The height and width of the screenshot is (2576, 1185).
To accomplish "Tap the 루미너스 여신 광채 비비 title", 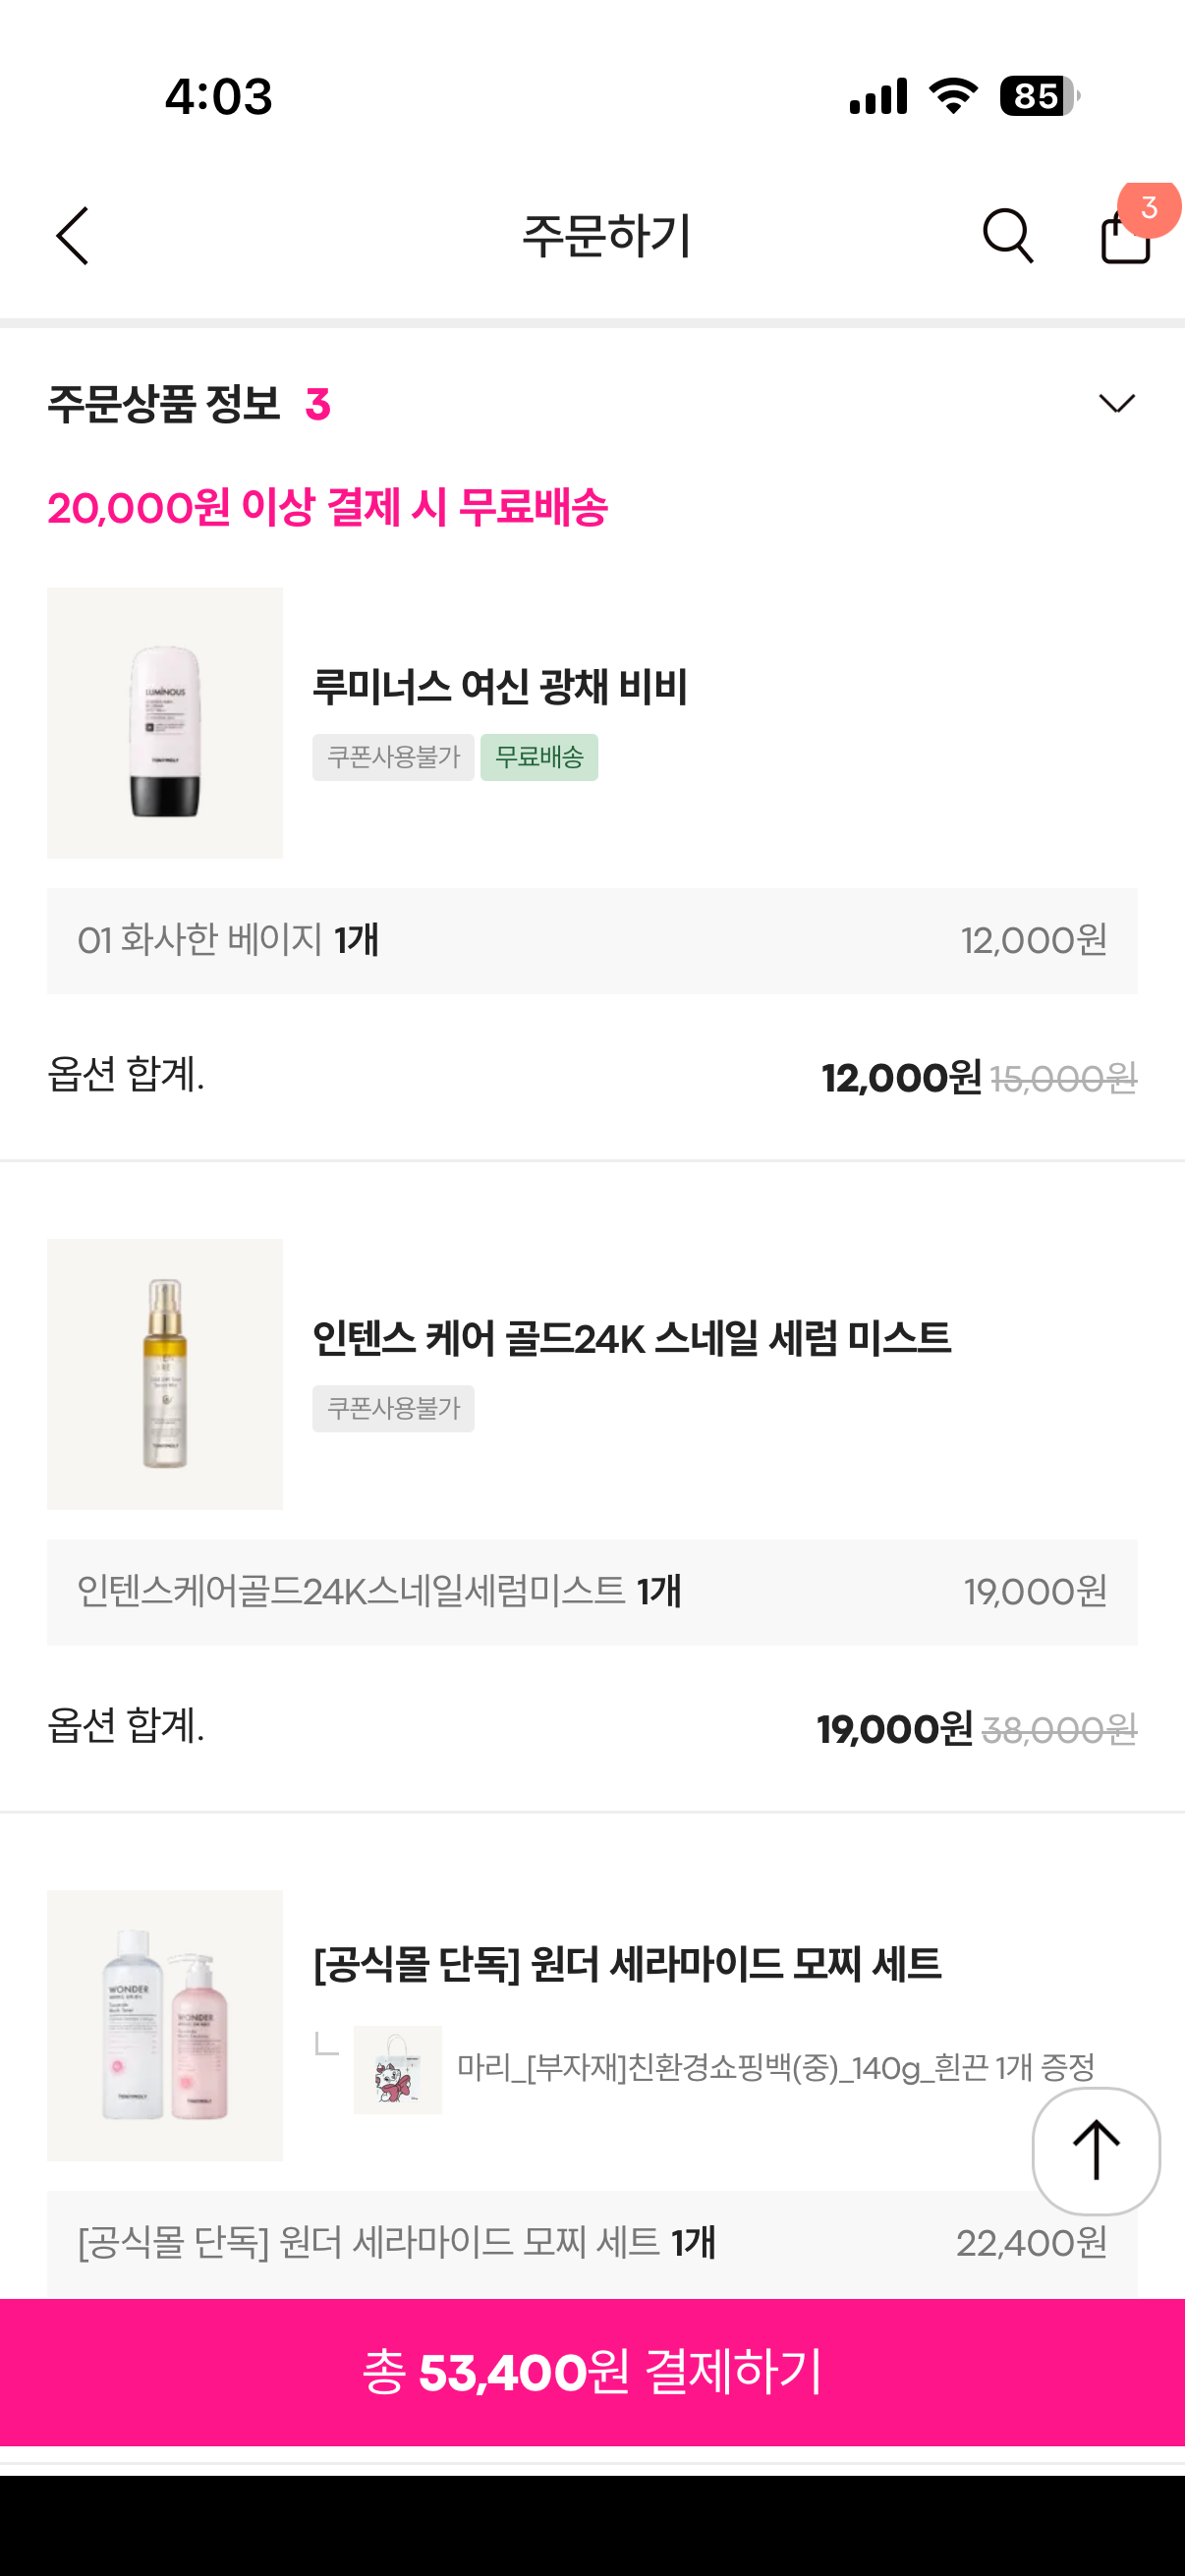I will coord(500,687).
